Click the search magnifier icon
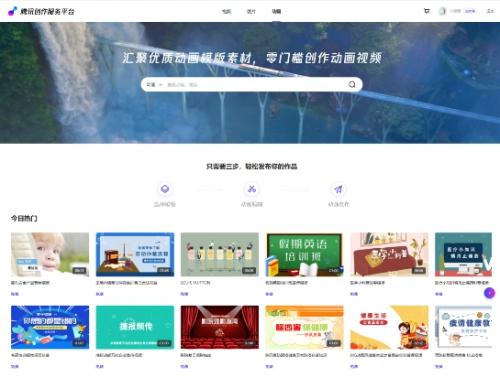The image size is (500, 378). [352, 85]
